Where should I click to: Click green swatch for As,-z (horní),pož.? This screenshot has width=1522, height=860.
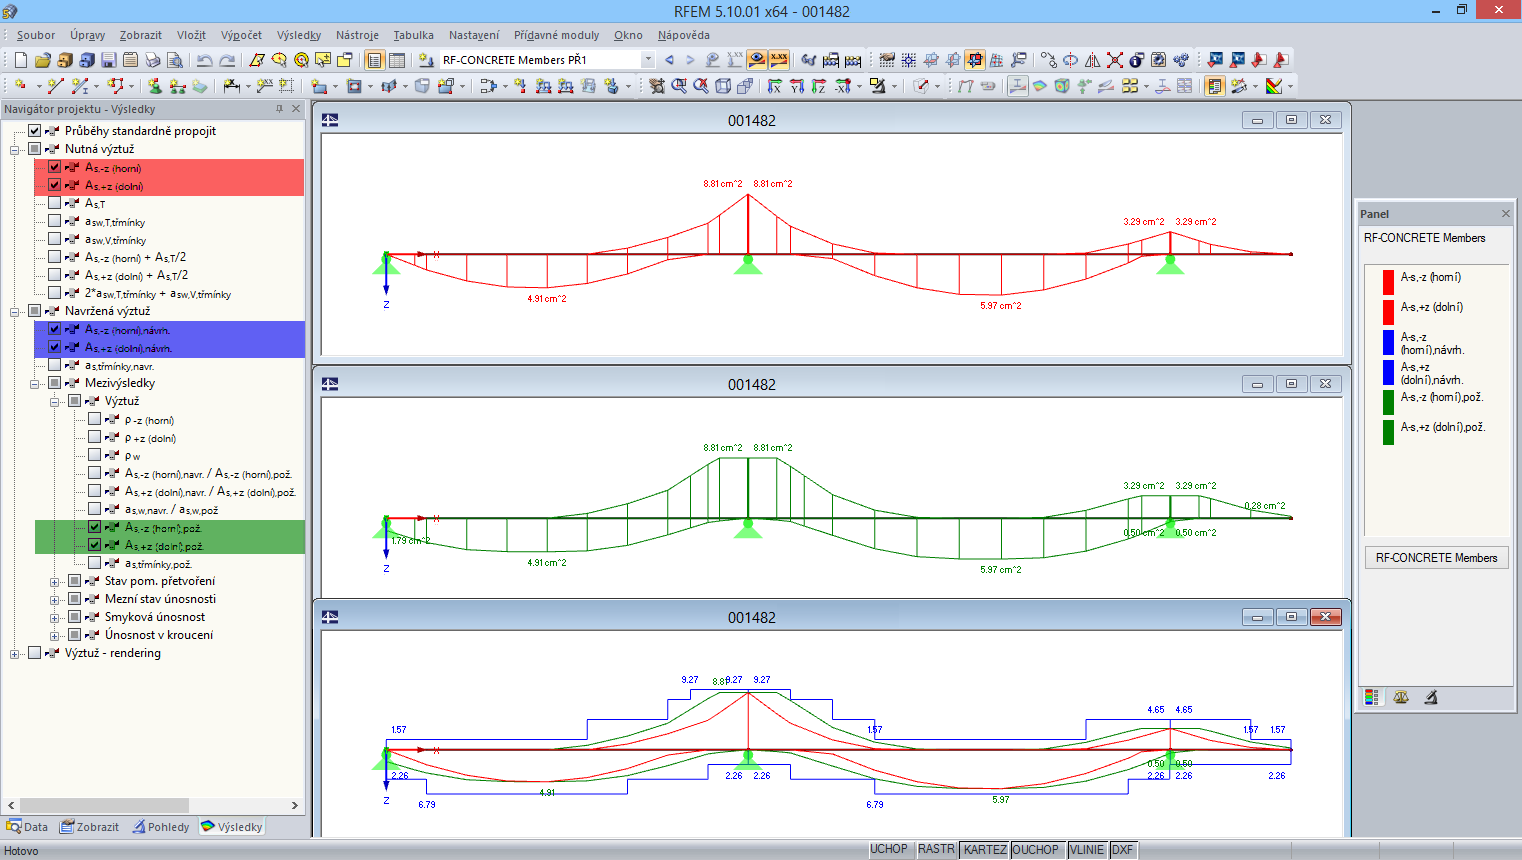1388,402
